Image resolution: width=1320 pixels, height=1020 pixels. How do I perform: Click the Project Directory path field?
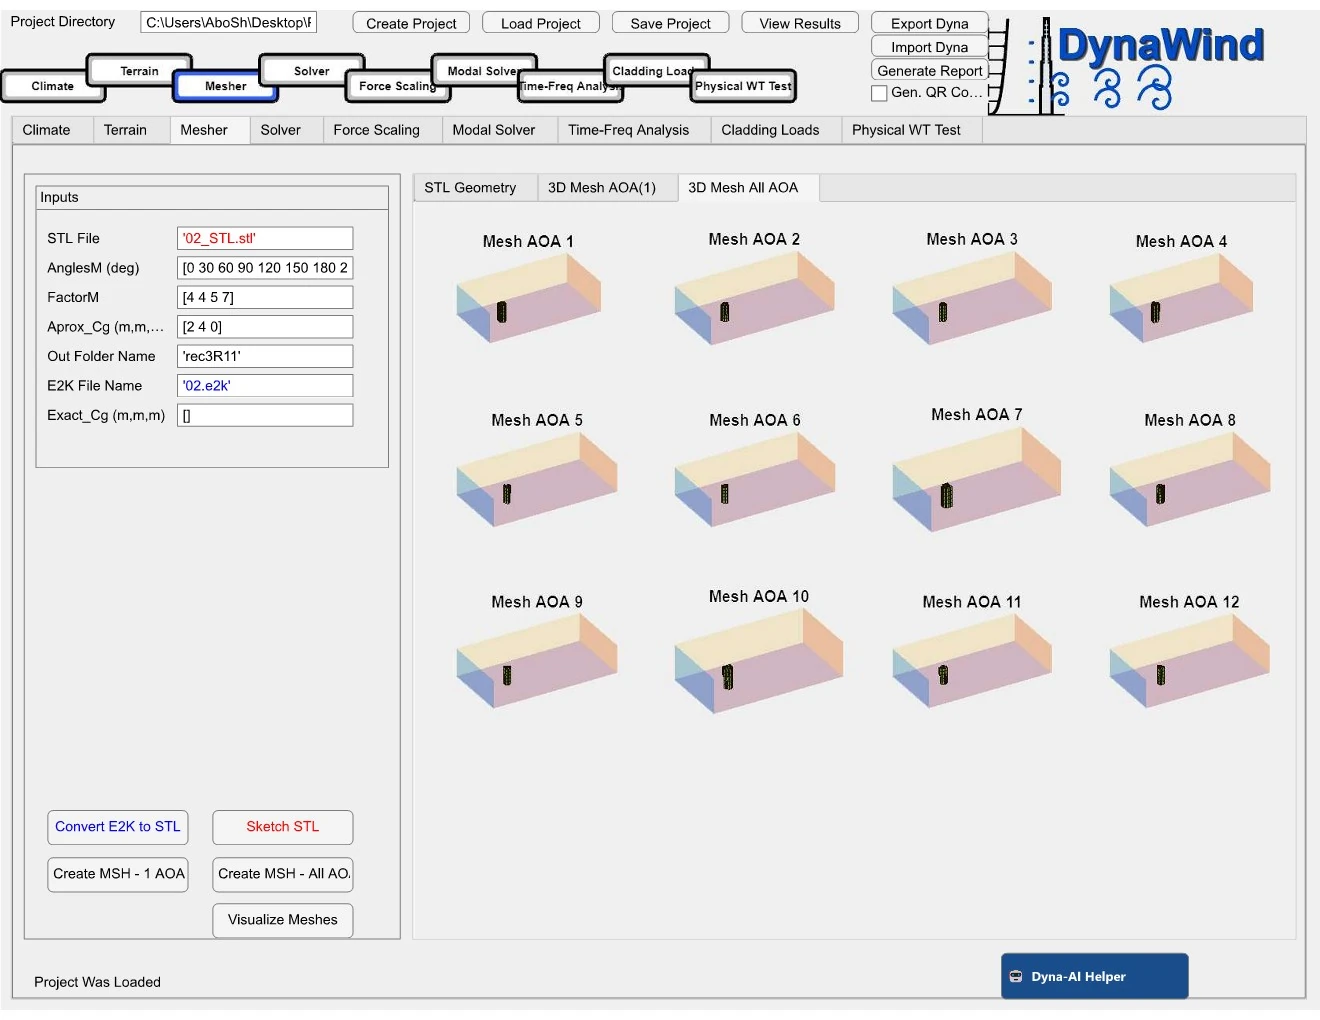click(229, 22)
